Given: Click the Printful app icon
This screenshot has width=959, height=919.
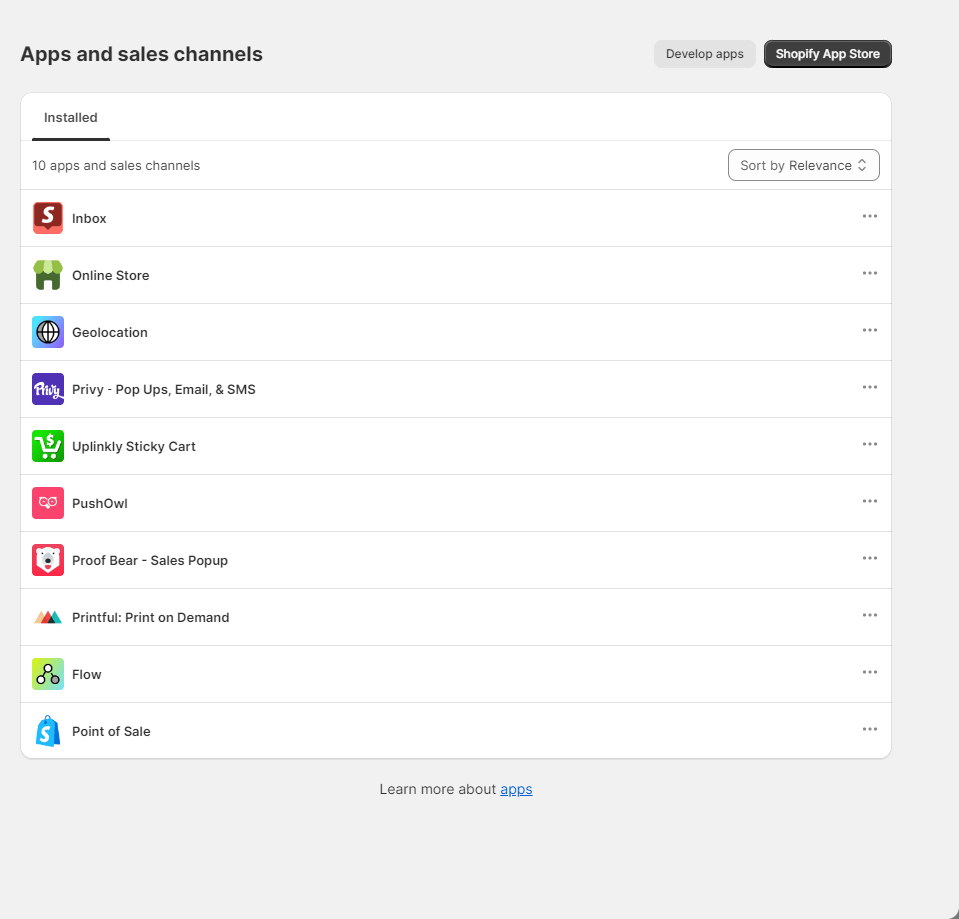Looking at the screenshot, I should click(48, 617).
